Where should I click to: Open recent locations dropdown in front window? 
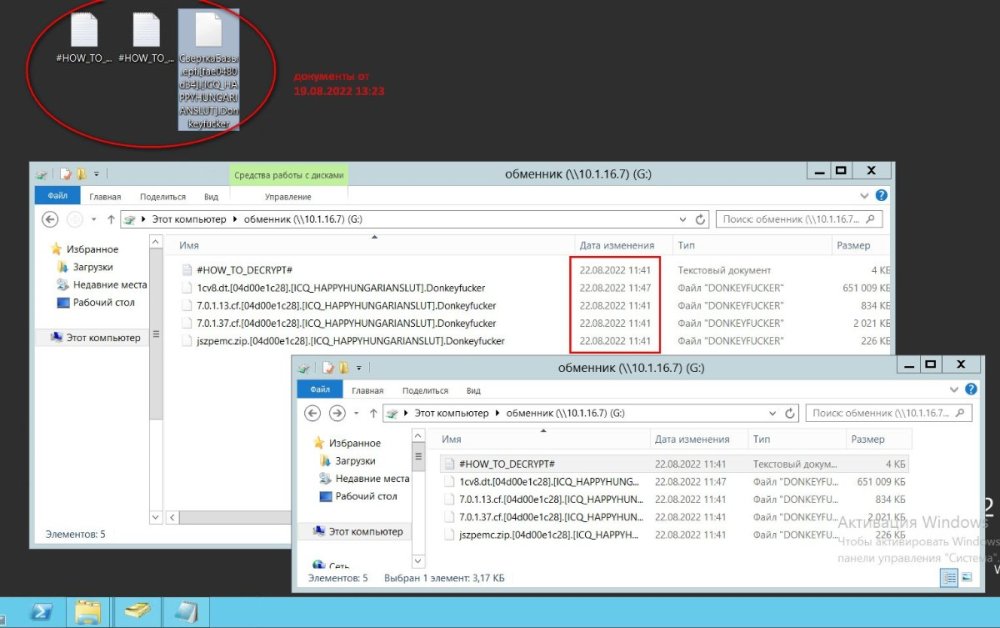(356, 413)
